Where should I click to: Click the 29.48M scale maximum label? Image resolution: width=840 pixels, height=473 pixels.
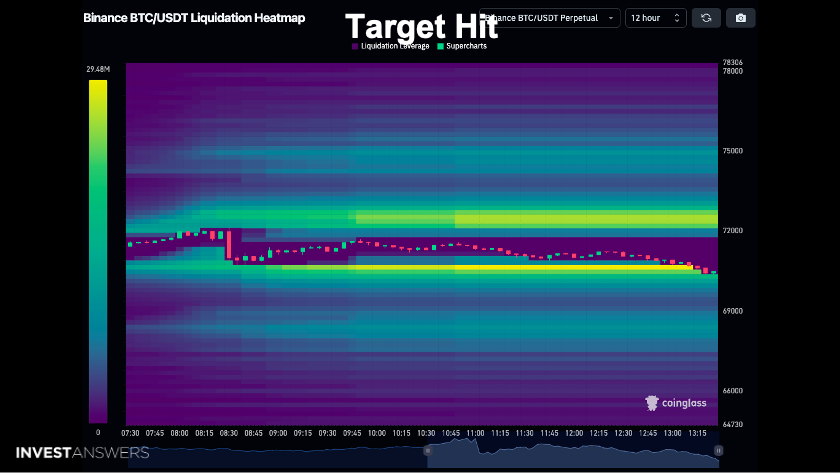tap(98, 69)
